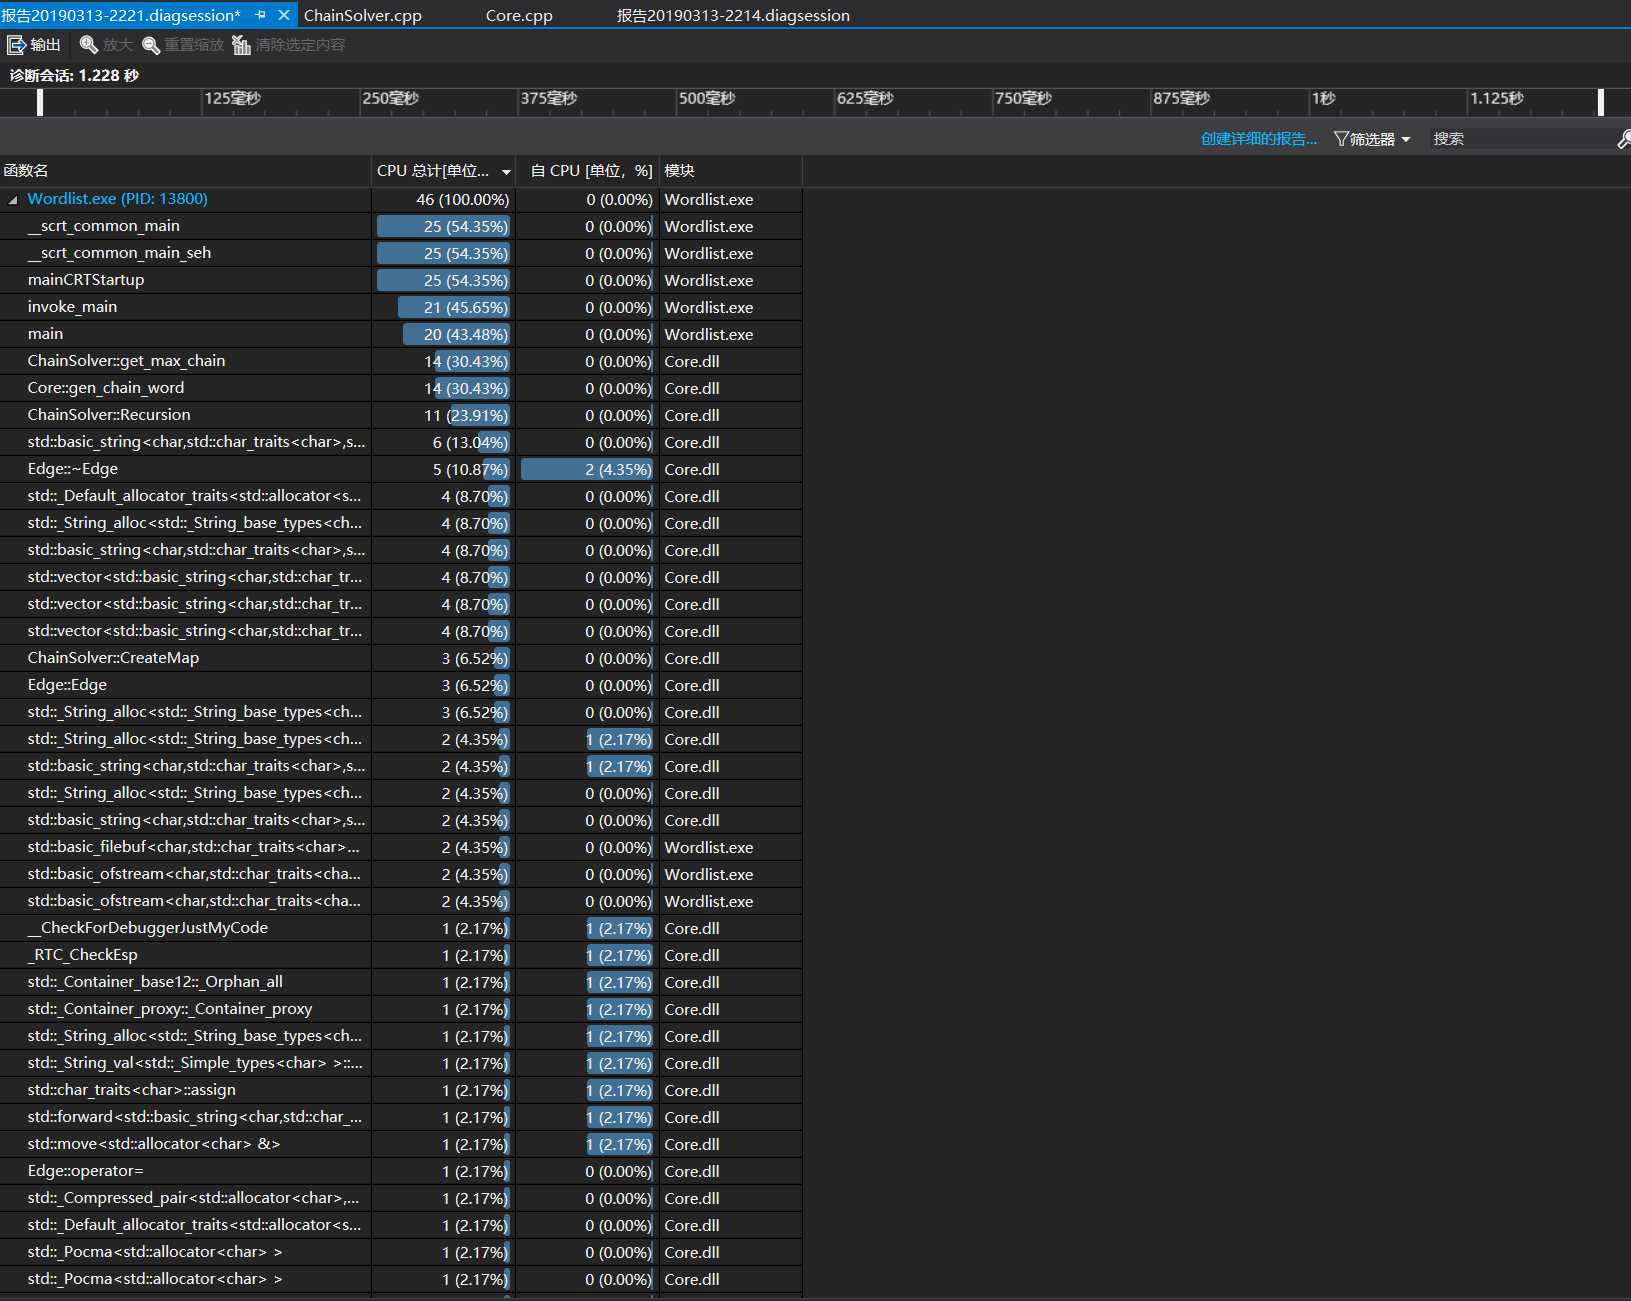Click the 20 (43.48%) CPU total cell
This screenshot has width=1631, height=1301.
pos(444,335)
